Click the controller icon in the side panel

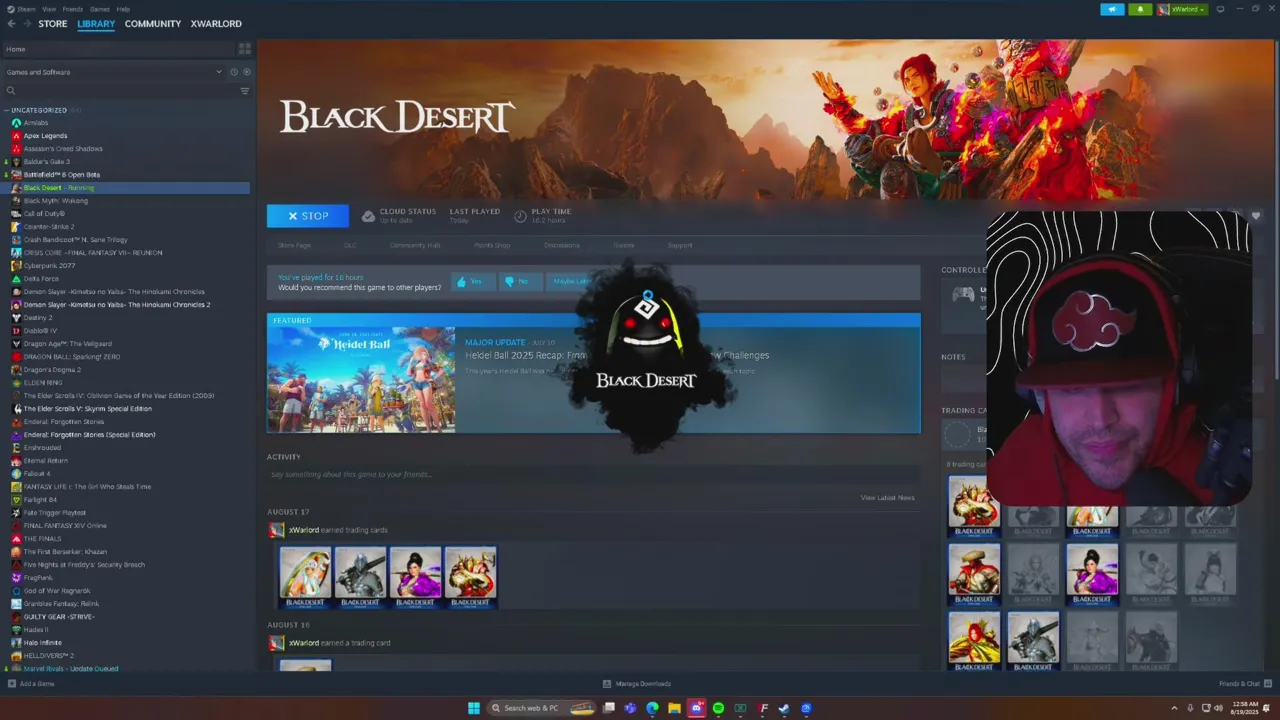(x=963, y=294)
